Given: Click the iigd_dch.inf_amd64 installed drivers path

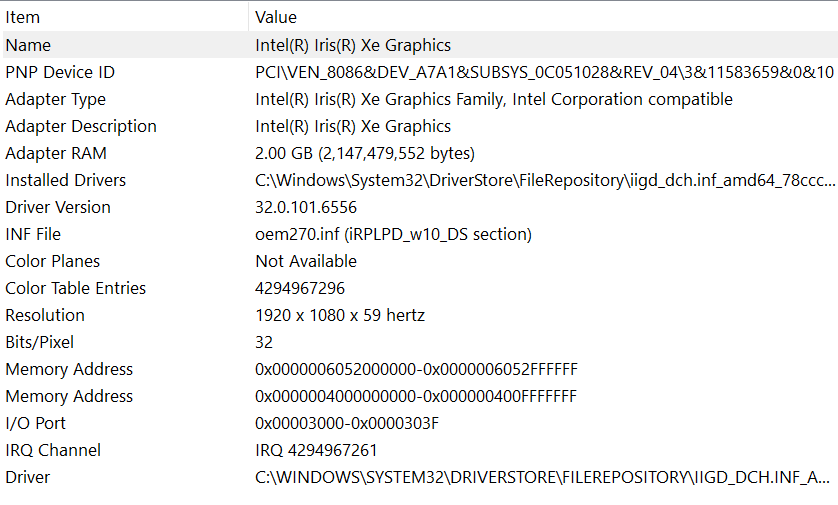Looking at the screenshot, I should click(x=545, y=180).
